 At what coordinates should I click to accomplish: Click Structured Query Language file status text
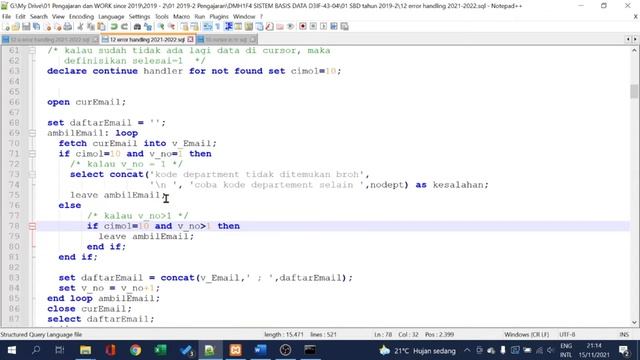tap(41, 334)
